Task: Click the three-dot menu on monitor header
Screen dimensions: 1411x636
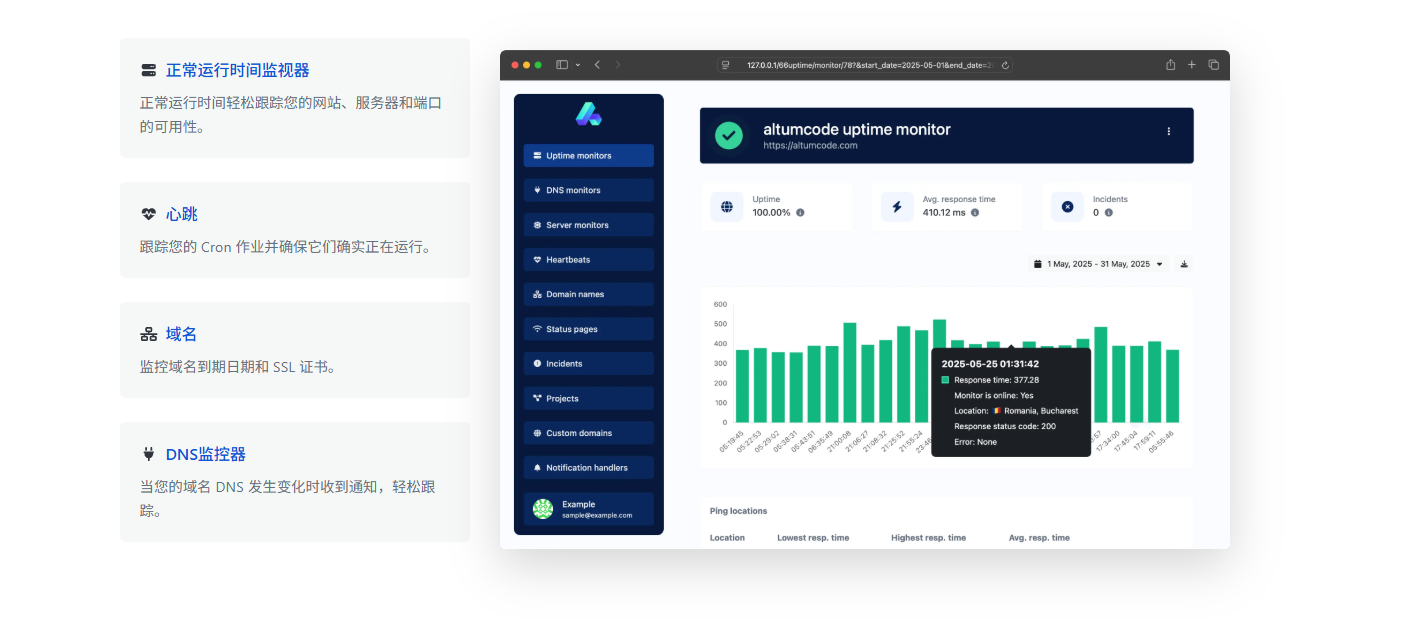Action: (x=1168, y=131)
